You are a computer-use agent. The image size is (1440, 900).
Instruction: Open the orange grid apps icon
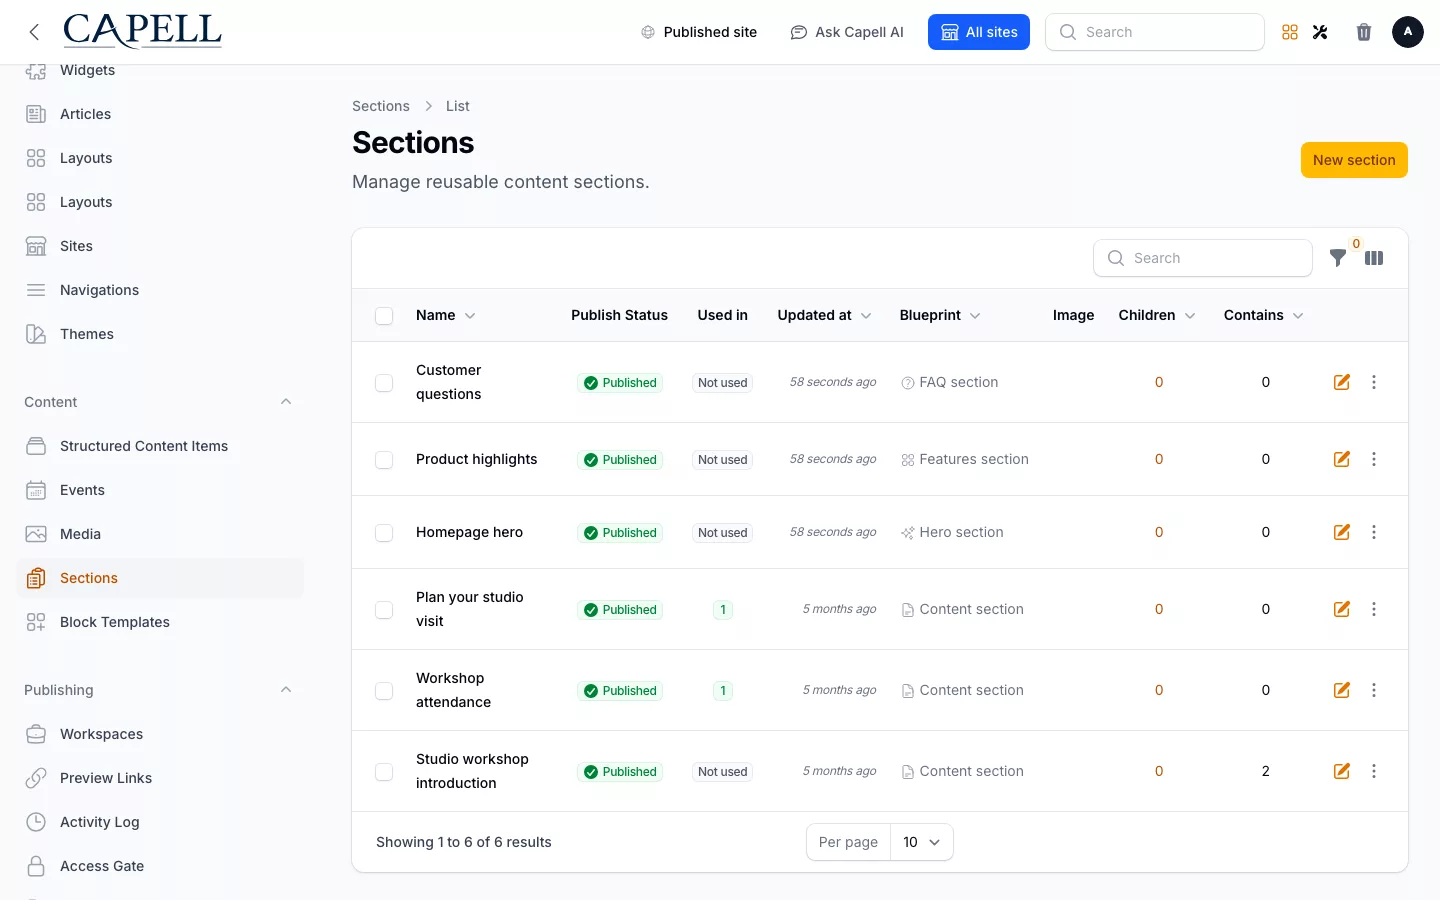[1290, 32]
